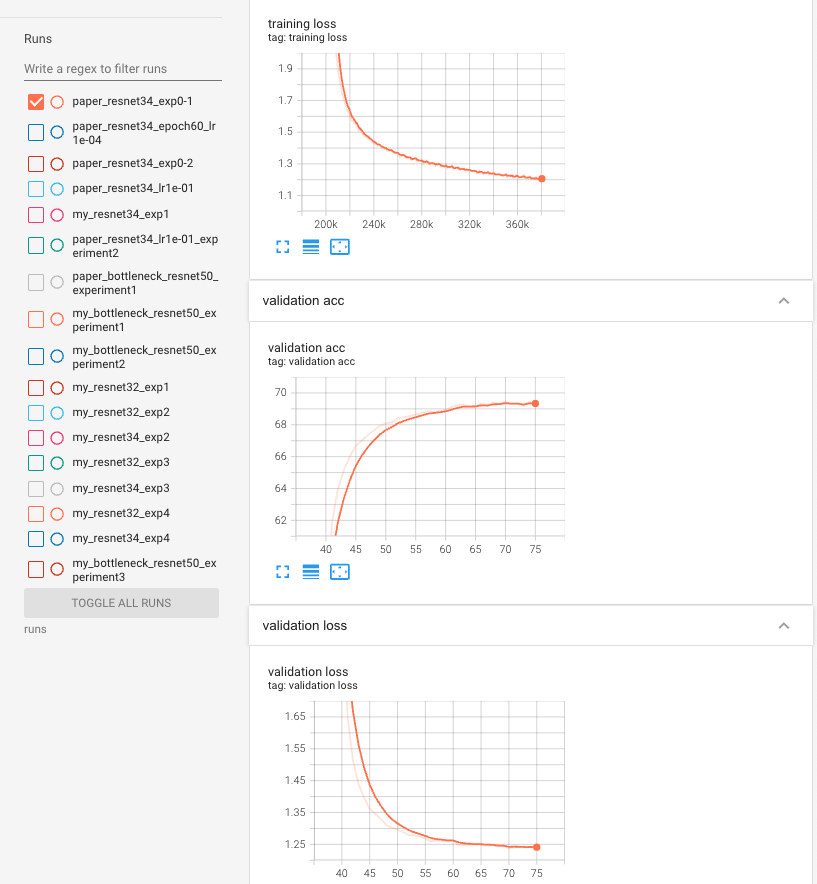This screenshot has height=884, width=817.
Task: Expand the validation acc chart to fullscreen
Action: pos(281,571)
